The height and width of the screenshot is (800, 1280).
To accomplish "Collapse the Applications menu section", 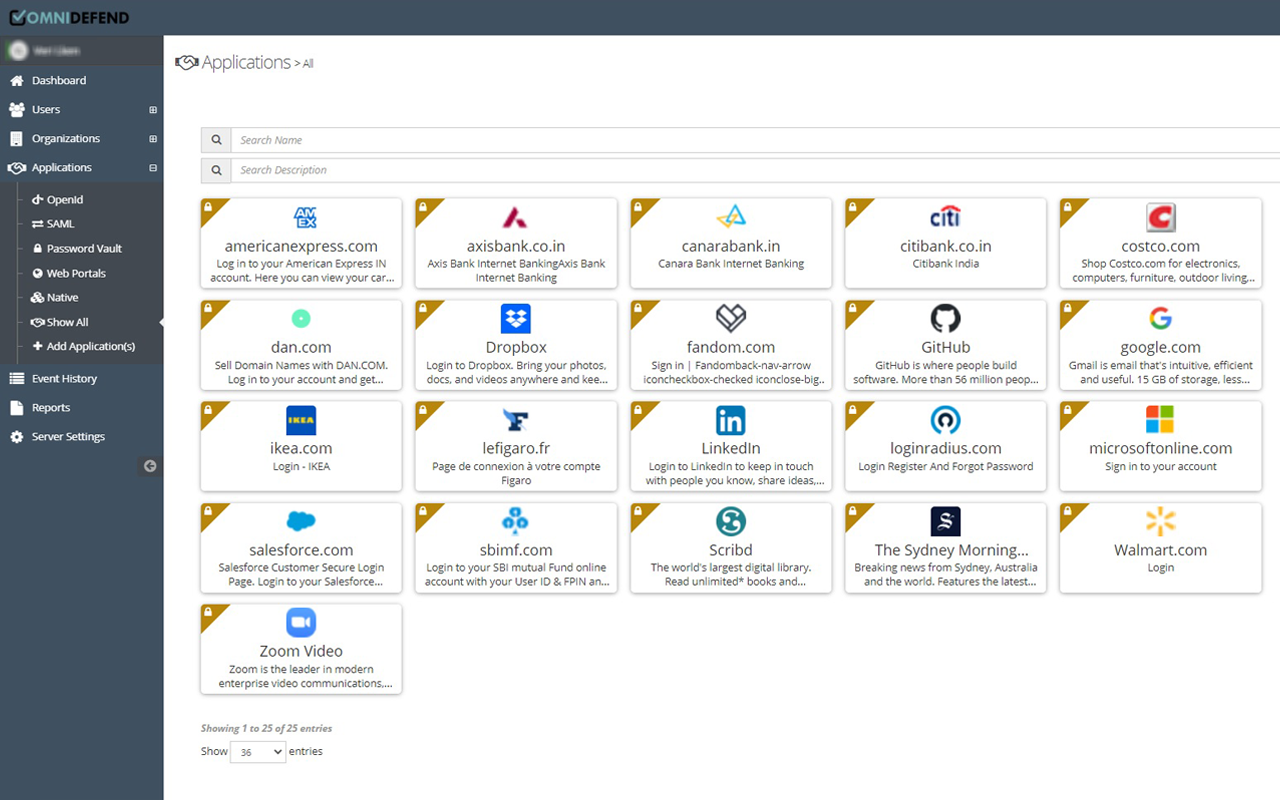I will click(153, 168).
